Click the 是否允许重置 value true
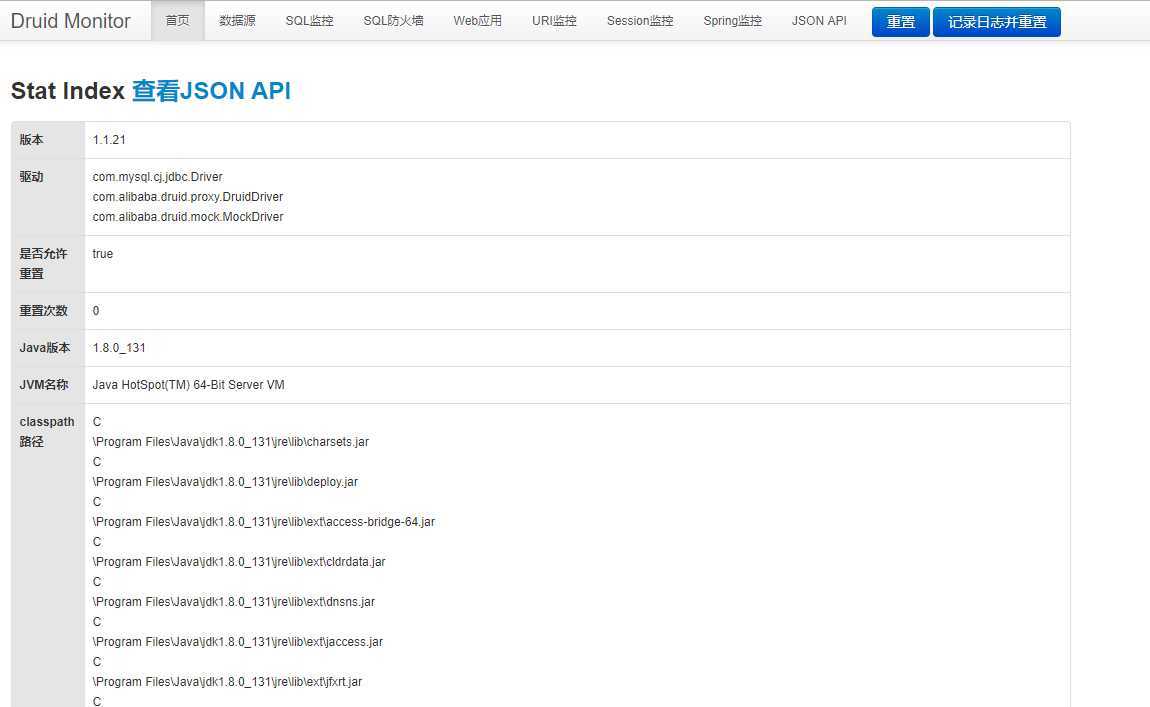 (103, 254)
